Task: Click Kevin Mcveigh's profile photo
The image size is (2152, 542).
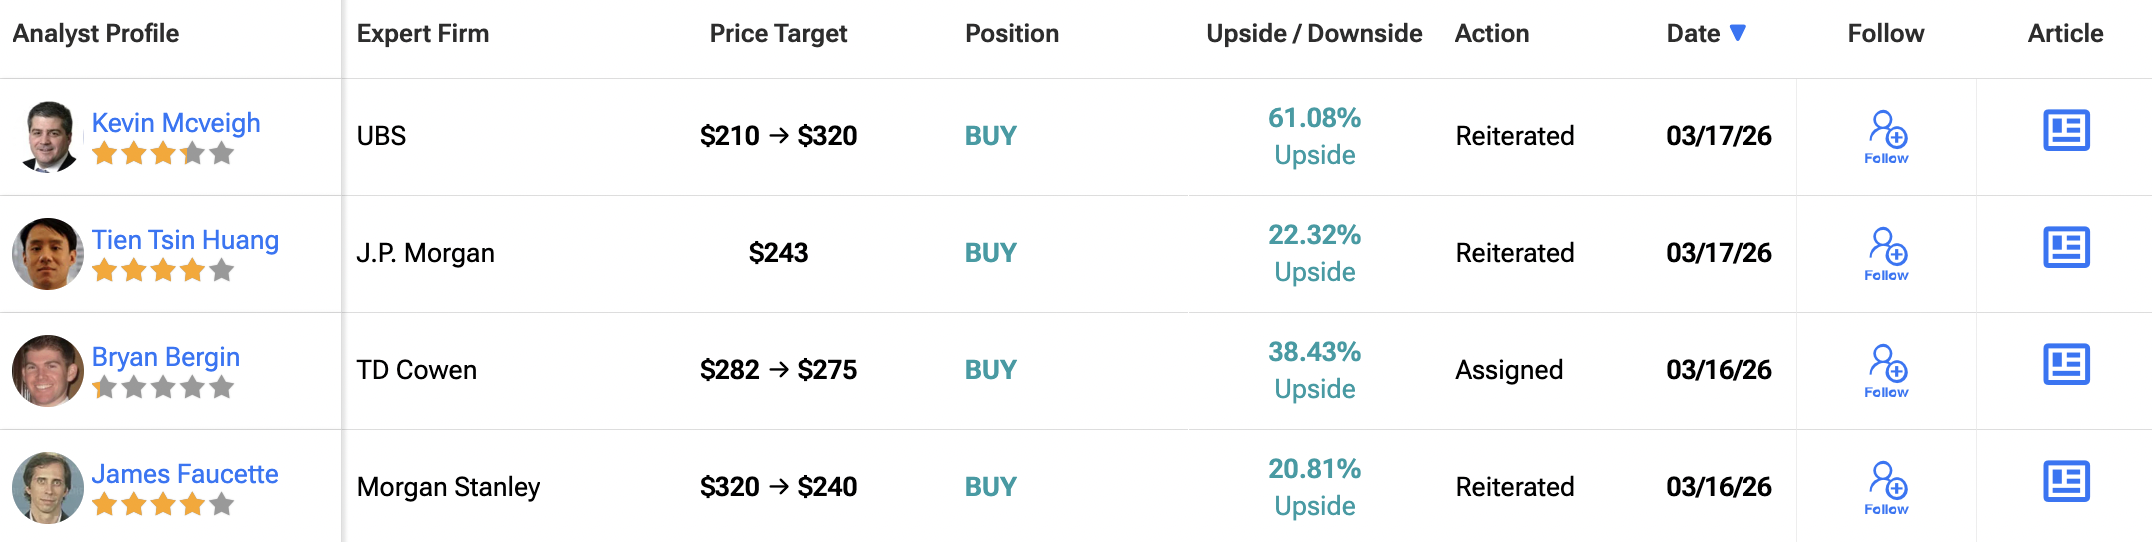Action: (x=48, y=137)
